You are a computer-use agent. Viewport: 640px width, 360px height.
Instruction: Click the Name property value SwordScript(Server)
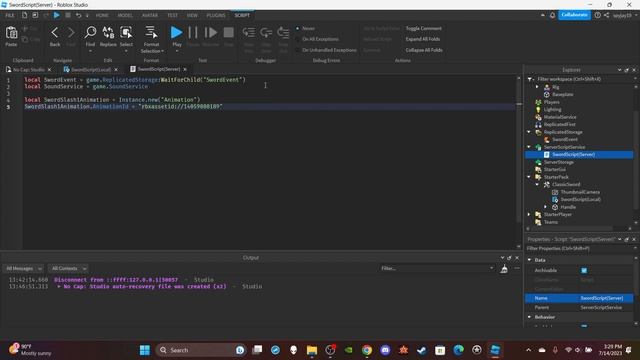(606, 298)
